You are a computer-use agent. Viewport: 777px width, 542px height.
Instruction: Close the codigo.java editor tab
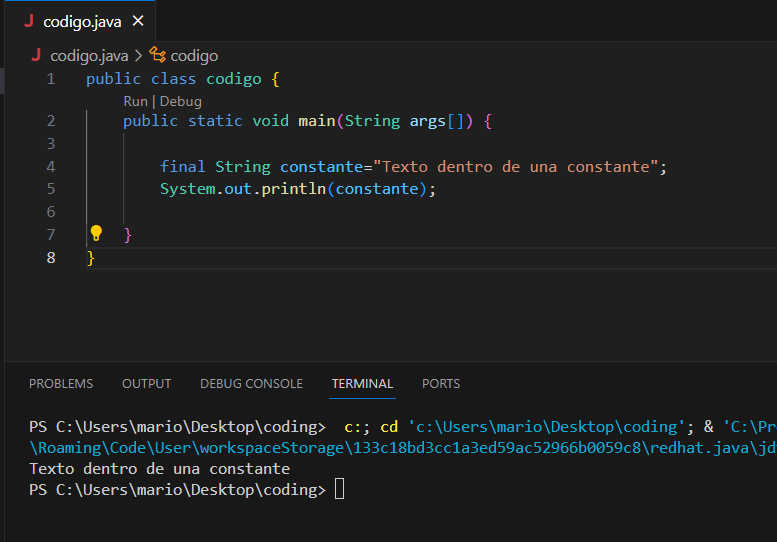(x=138, y=21)
